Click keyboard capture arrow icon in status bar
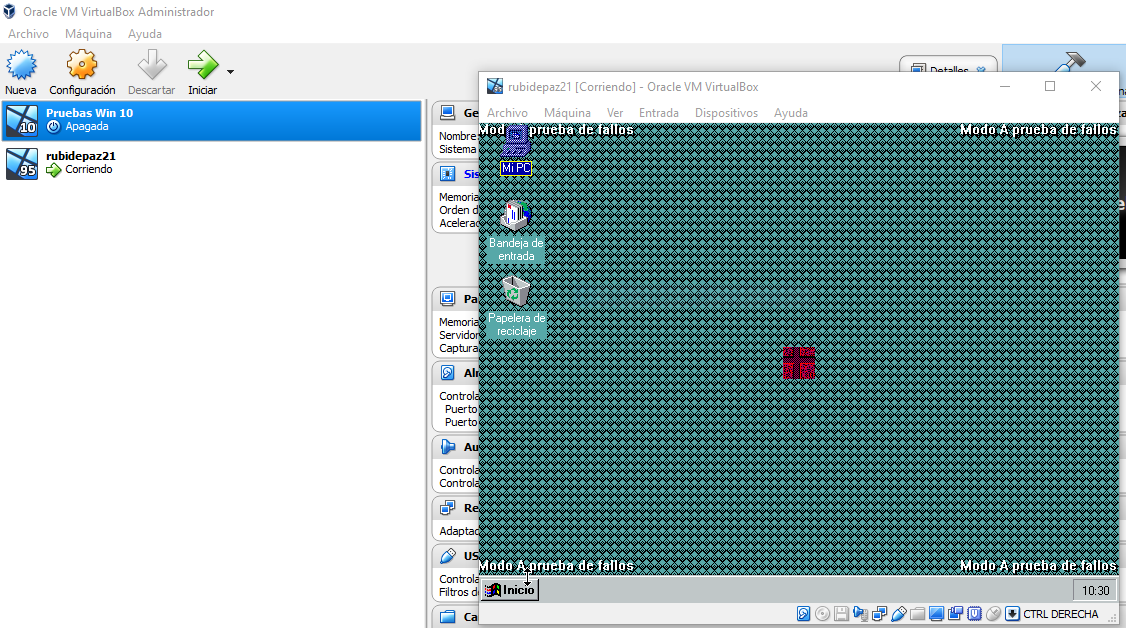 (x=1013, y=614)
